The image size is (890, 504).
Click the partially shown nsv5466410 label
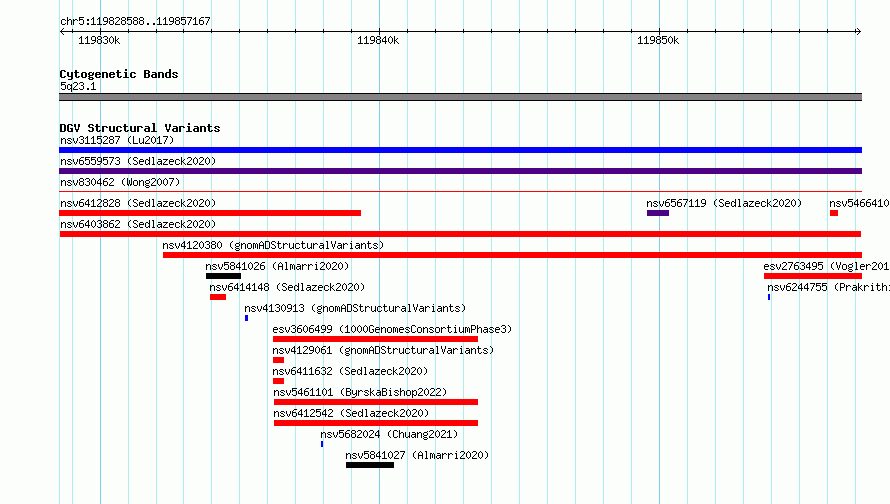click(859, 203)
